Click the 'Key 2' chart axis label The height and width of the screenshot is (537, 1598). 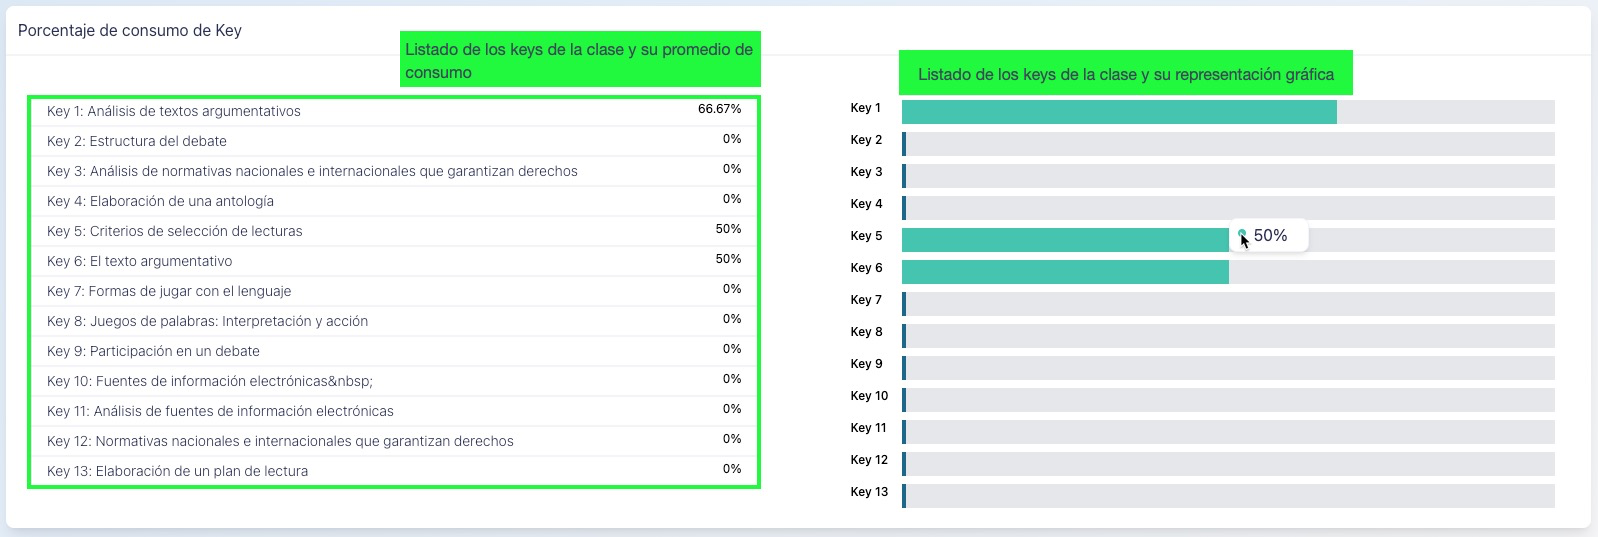pos(866,140)
